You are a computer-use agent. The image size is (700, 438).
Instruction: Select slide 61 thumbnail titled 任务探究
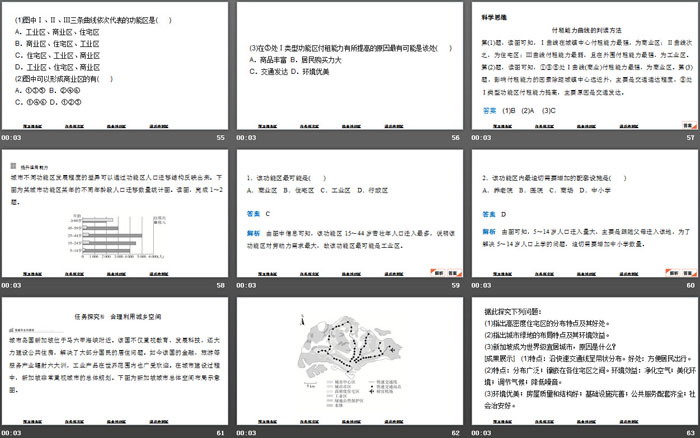coord(115,361)
